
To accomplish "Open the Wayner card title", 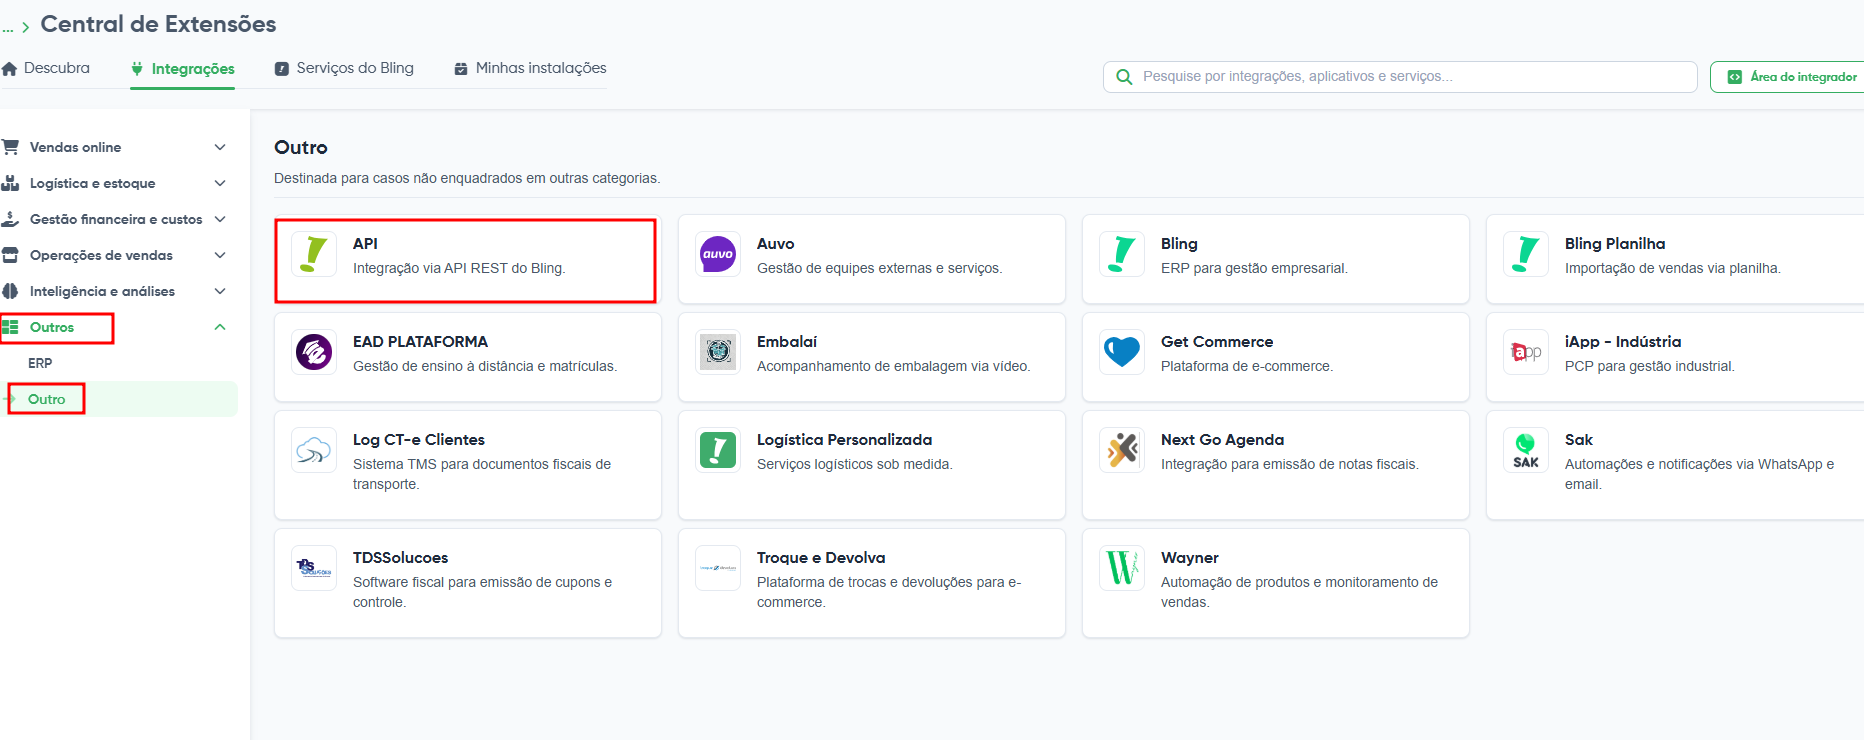I will (1189, 558).
